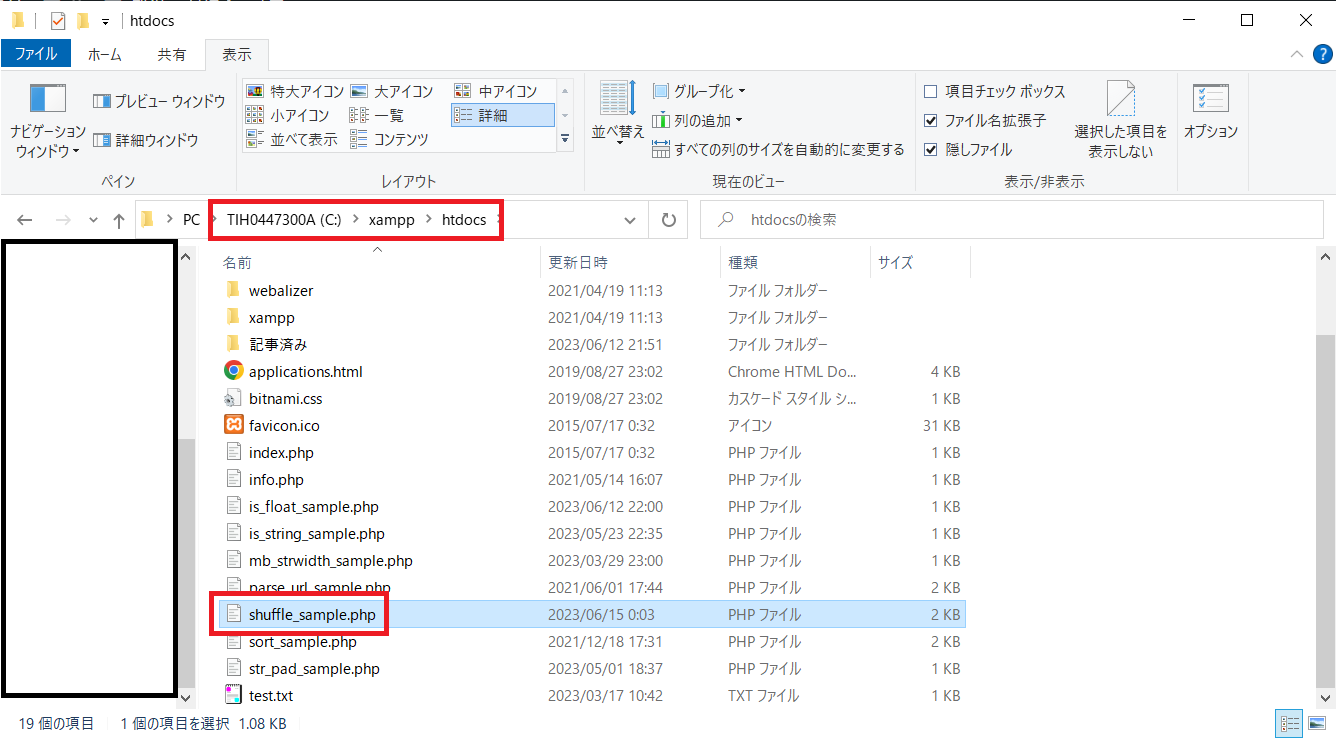Enable the item check boxes (項目チェックボックス) option
Viewport: 1336px width, 739px height.
[931, 92]
